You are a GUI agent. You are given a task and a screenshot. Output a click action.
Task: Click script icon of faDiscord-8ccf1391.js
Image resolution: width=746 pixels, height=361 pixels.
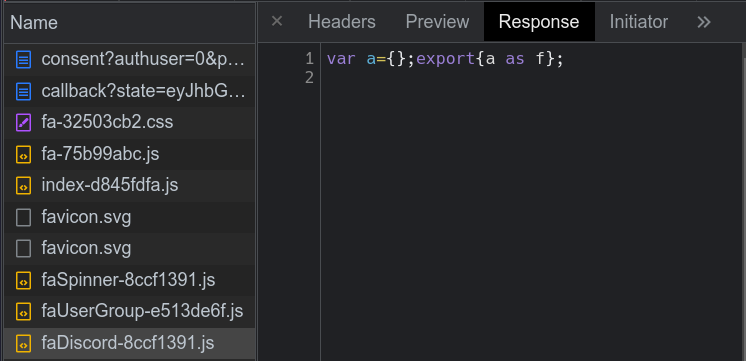[23, 343]
